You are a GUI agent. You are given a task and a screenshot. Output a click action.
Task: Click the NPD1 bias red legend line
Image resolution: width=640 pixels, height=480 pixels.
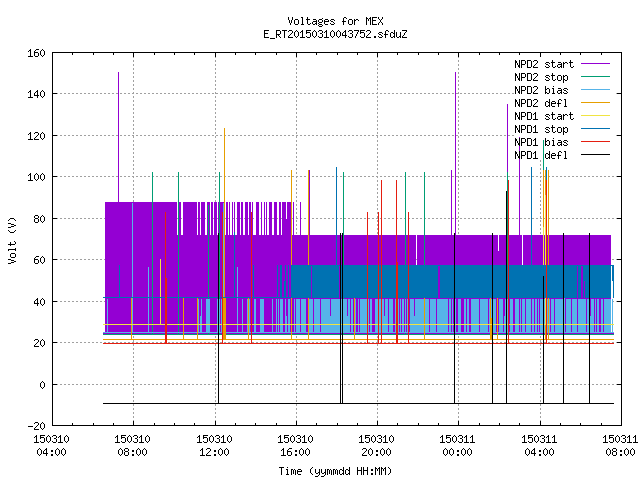point(595,142)
